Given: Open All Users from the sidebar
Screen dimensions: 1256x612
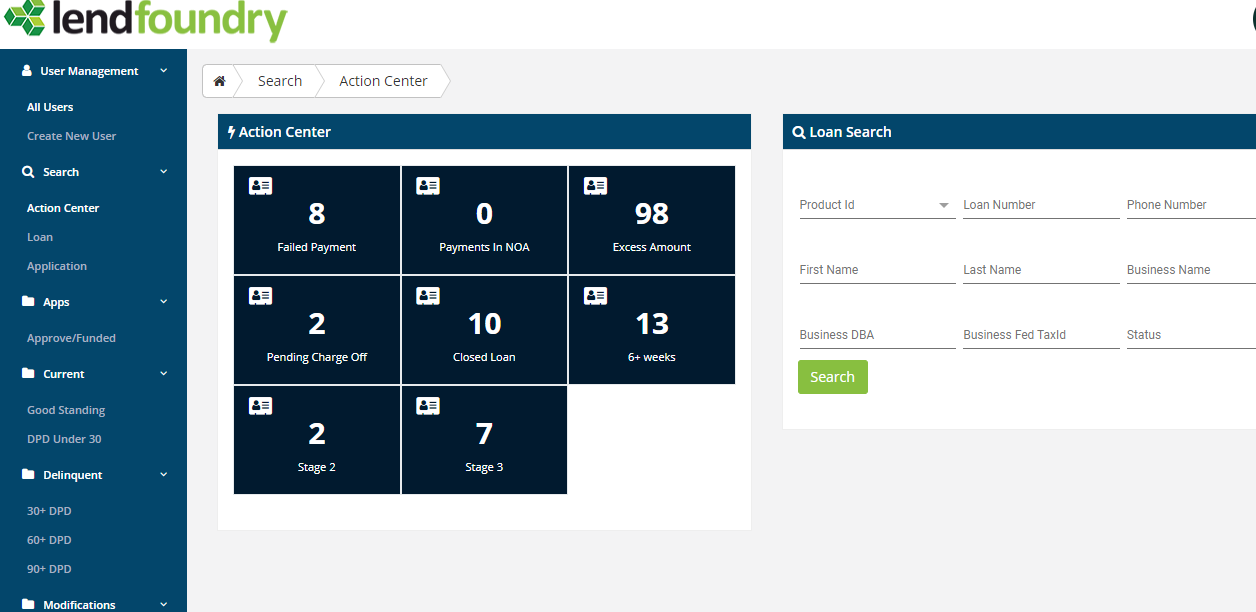Looking at the screenshot, I should click(50, 107).
